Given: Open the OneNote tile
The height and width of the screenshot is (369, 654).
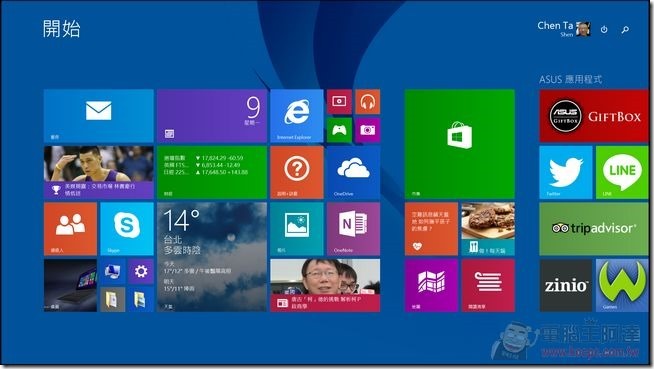Looking at the screenshot, I should [x=353, y=229].
